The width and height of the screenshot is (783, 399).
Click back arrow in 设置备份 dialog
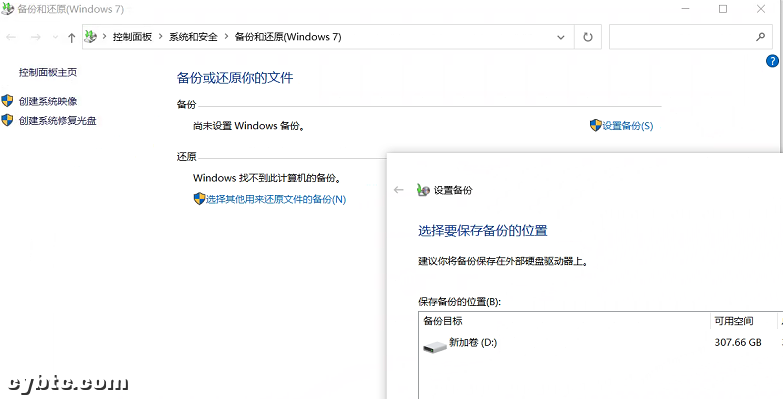pyautogui.click(x=398, y=190)
